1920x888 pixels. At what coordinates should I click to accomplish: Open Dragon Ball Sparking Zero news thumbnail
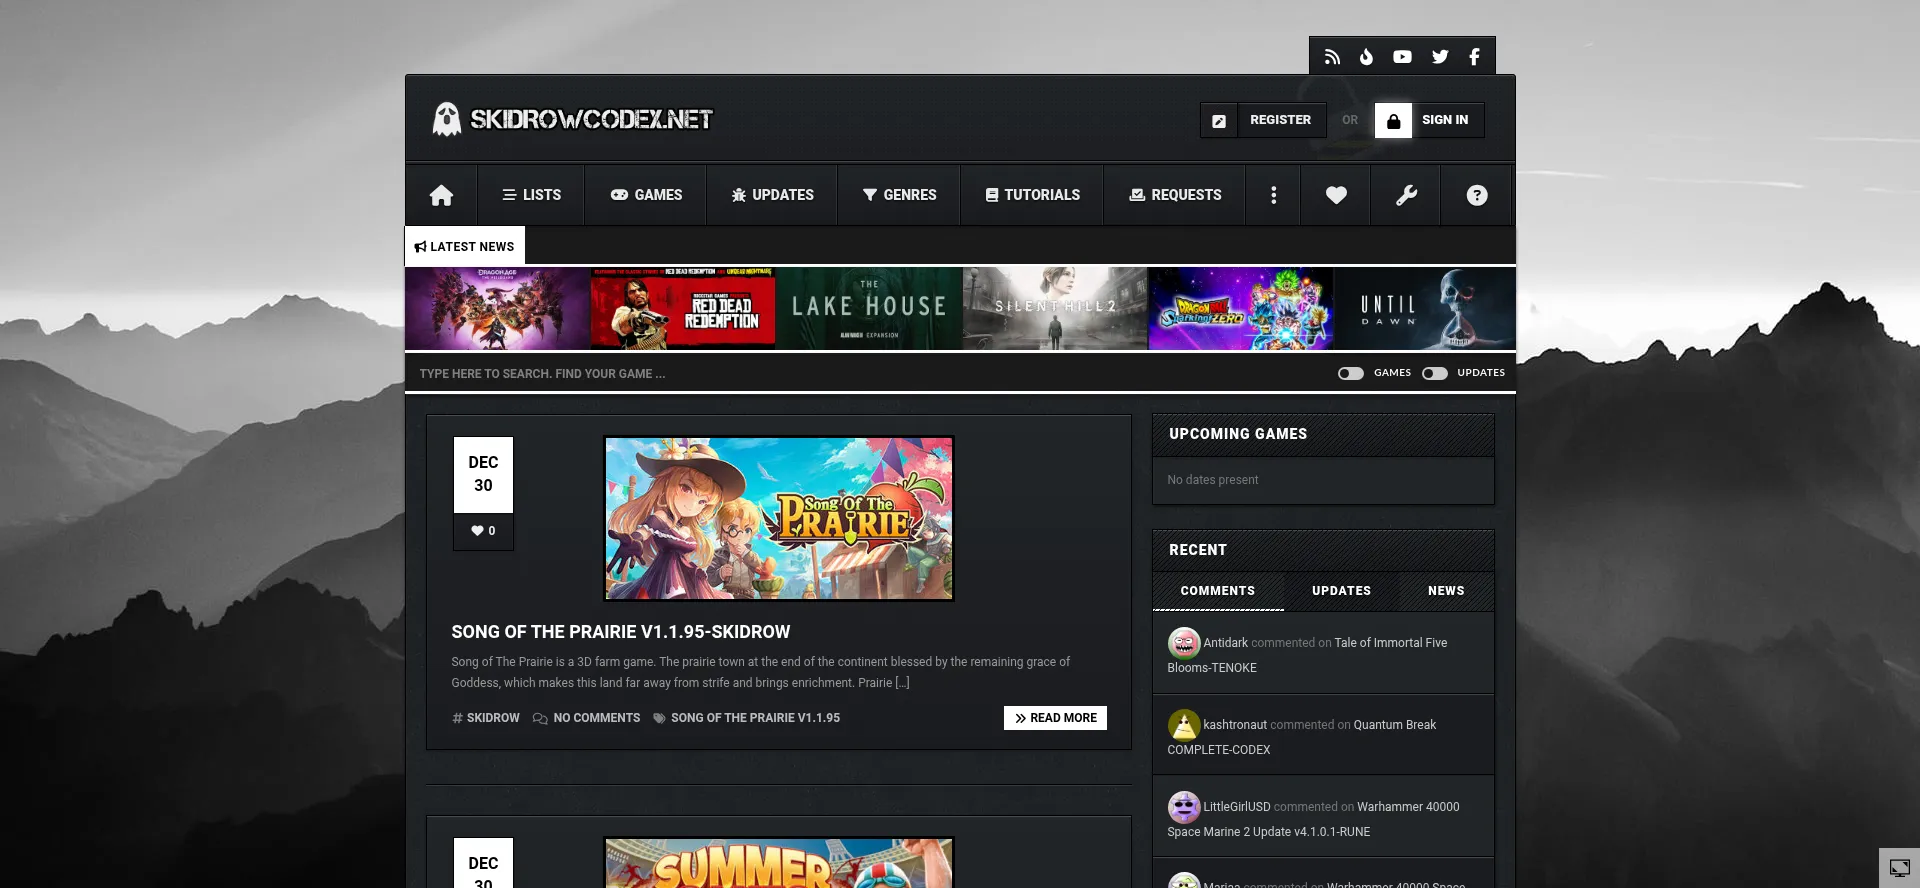(x=1241, y=308)
